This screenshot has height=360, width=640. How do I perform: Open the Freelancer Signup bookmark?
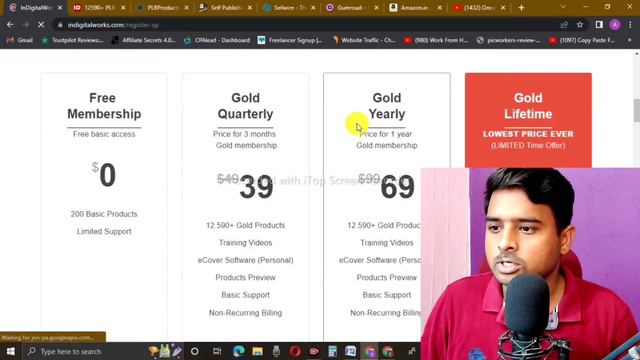[x=290, y=40]
